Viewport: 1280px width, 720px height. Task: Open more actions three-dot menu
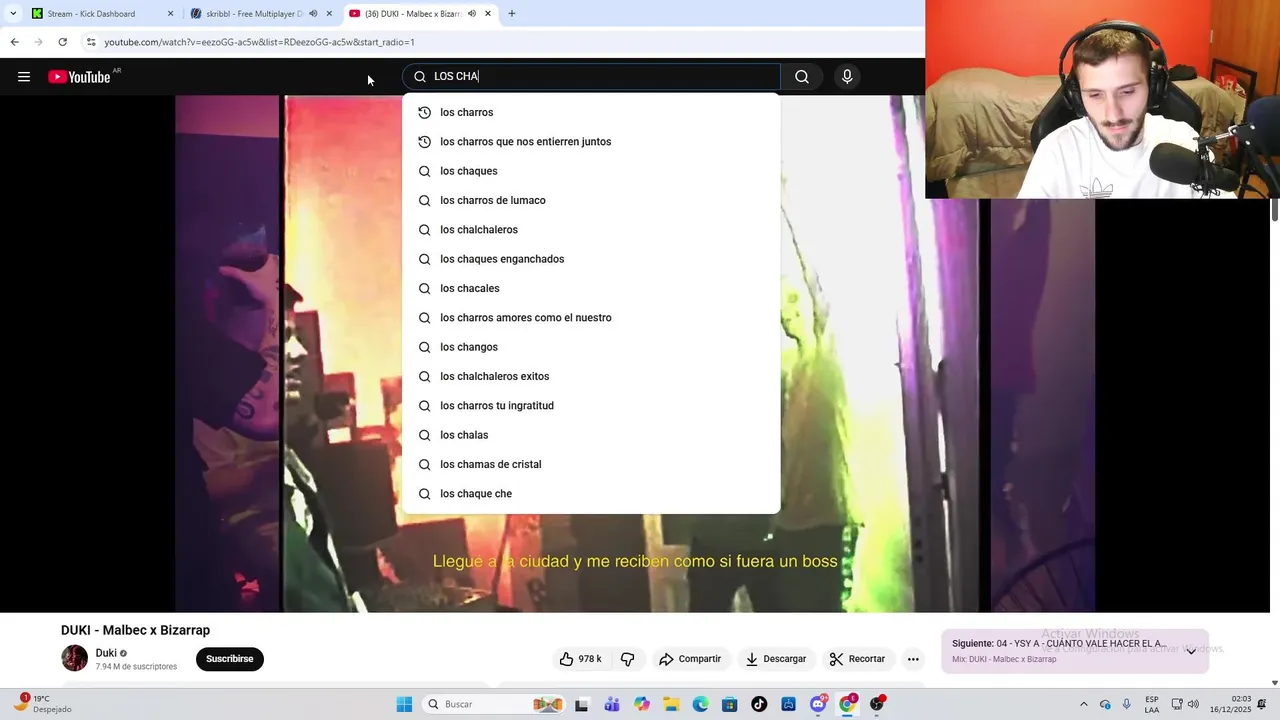click(913, 659)
